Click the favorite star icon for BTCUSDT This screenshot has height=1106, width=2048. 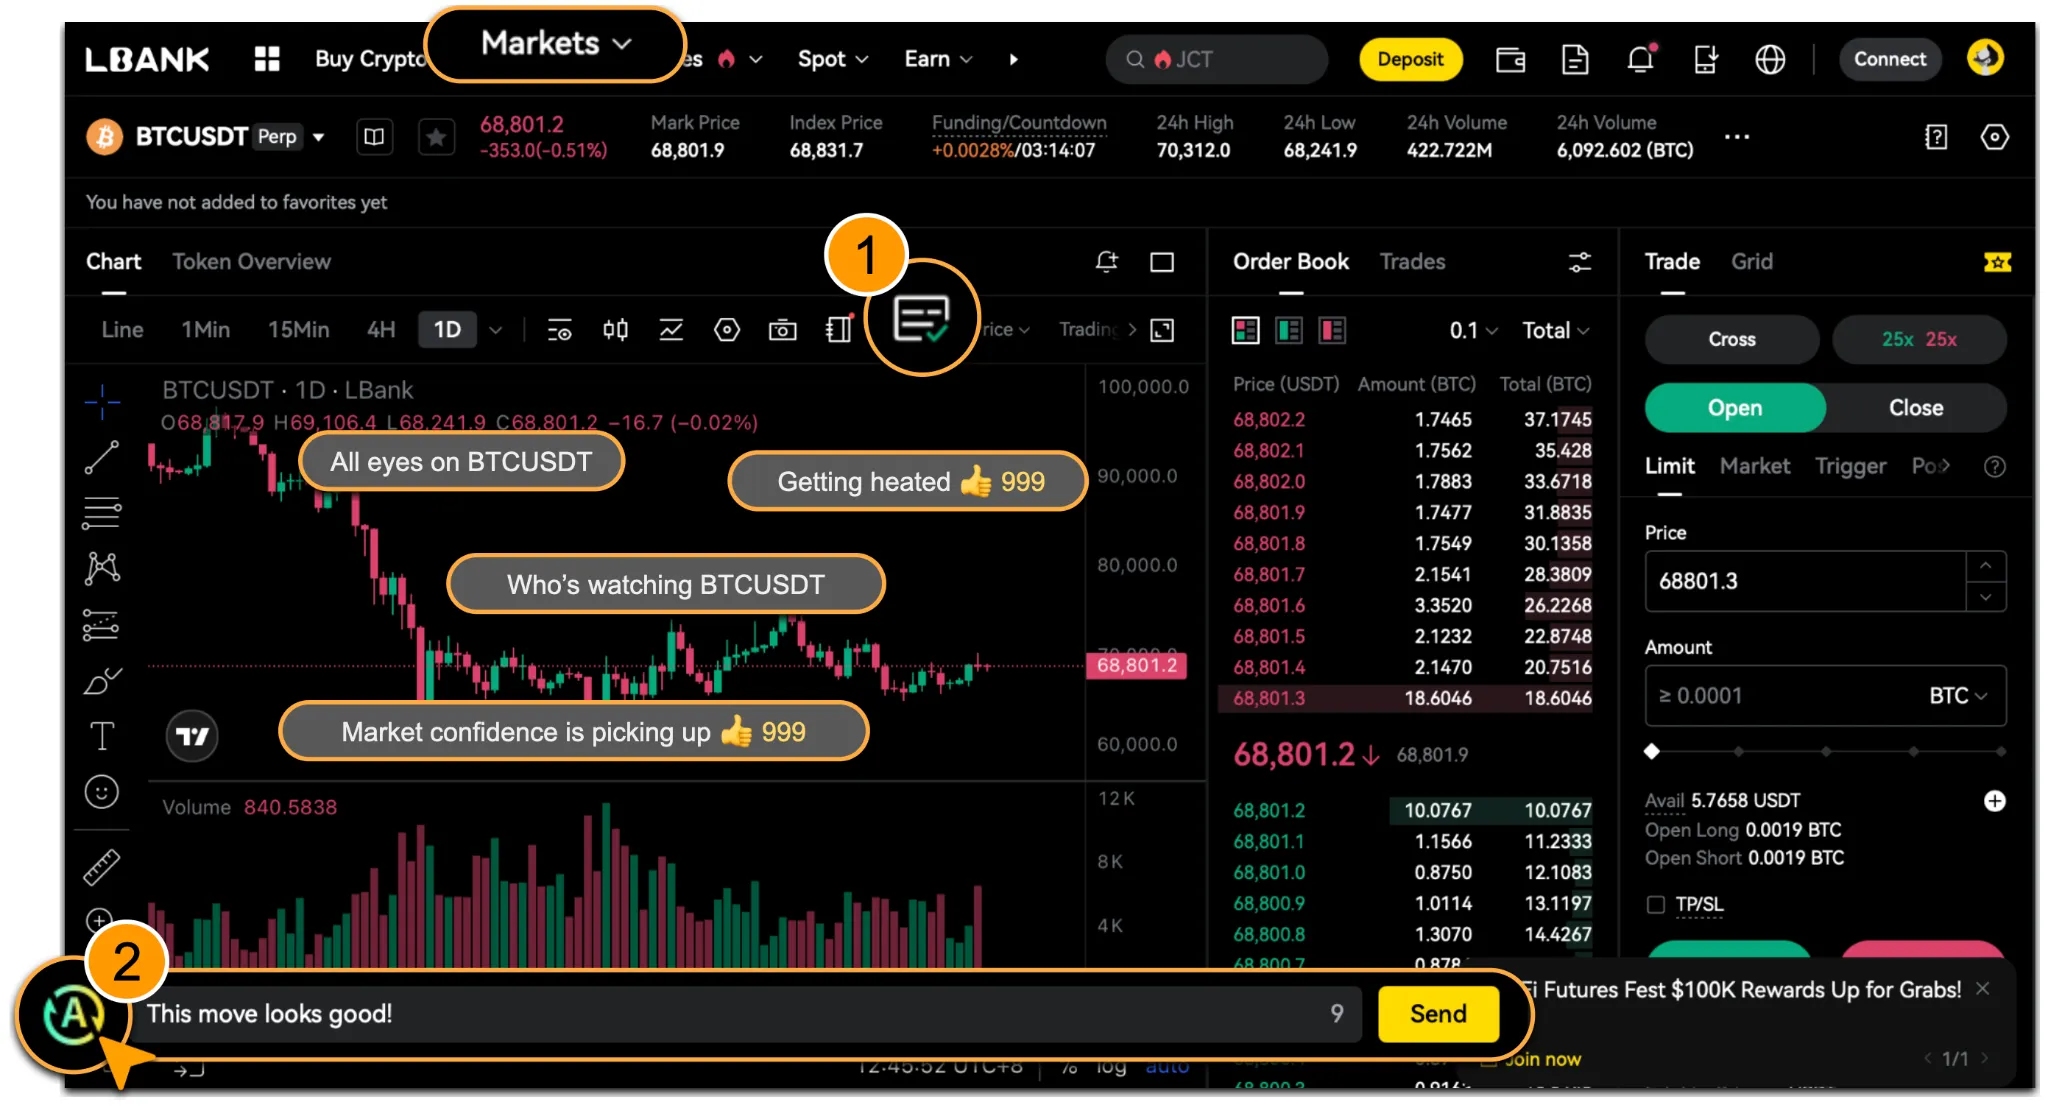436,137
